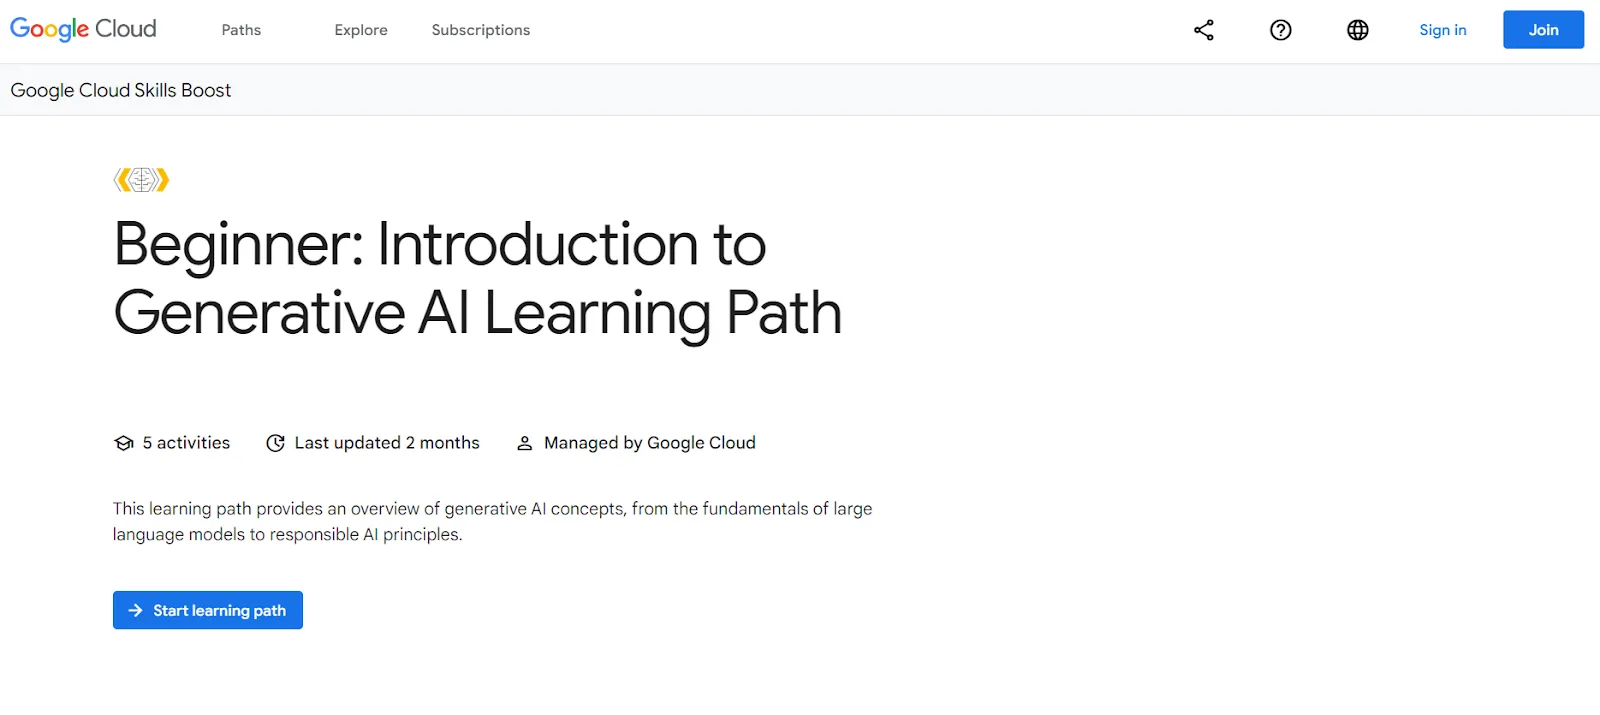The width and height of the screenshot is (1600, 715).
Task: Open the Subscriptions menu item
Action: 481,30
